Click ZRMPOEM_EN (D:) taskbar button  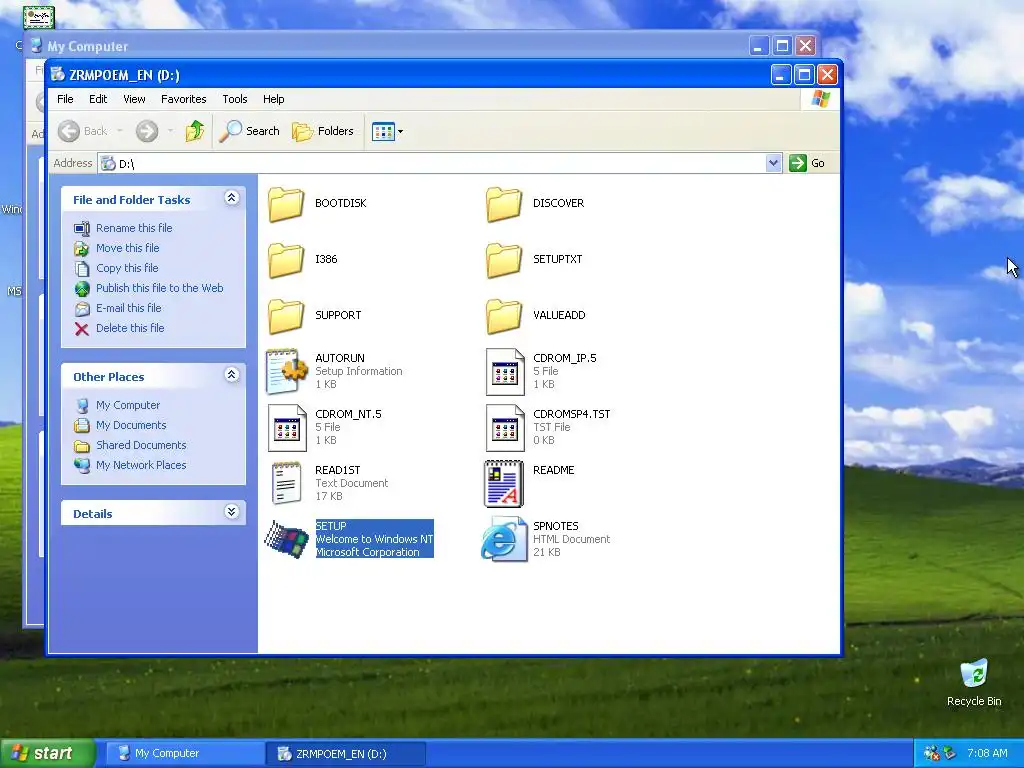[x=346, y=754]
